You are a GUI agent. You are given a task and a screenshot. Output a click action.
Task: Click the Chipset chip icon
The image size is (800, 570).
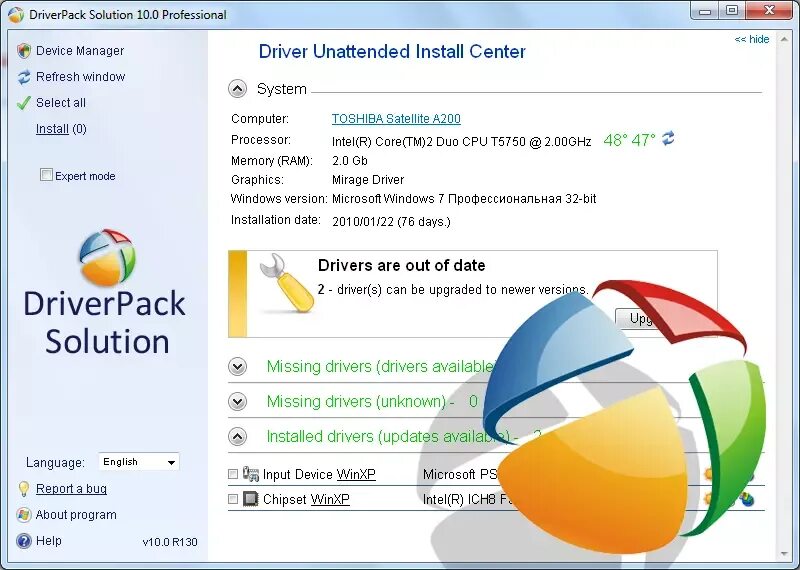(251, 499)
